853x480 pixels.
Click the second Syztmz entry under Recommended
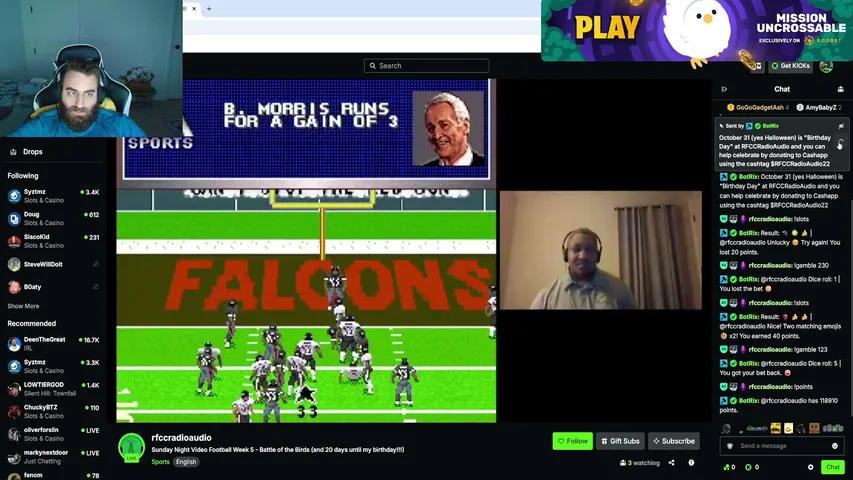pos(53,366)
